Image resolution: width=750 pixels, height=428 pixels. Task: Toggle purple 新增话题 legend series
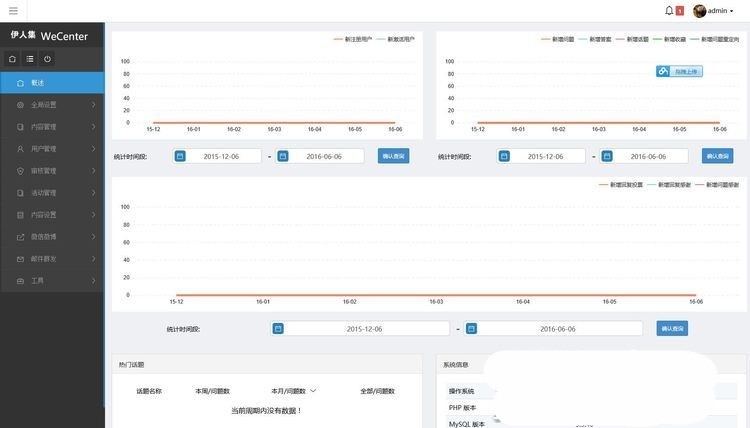click(632, 39)
